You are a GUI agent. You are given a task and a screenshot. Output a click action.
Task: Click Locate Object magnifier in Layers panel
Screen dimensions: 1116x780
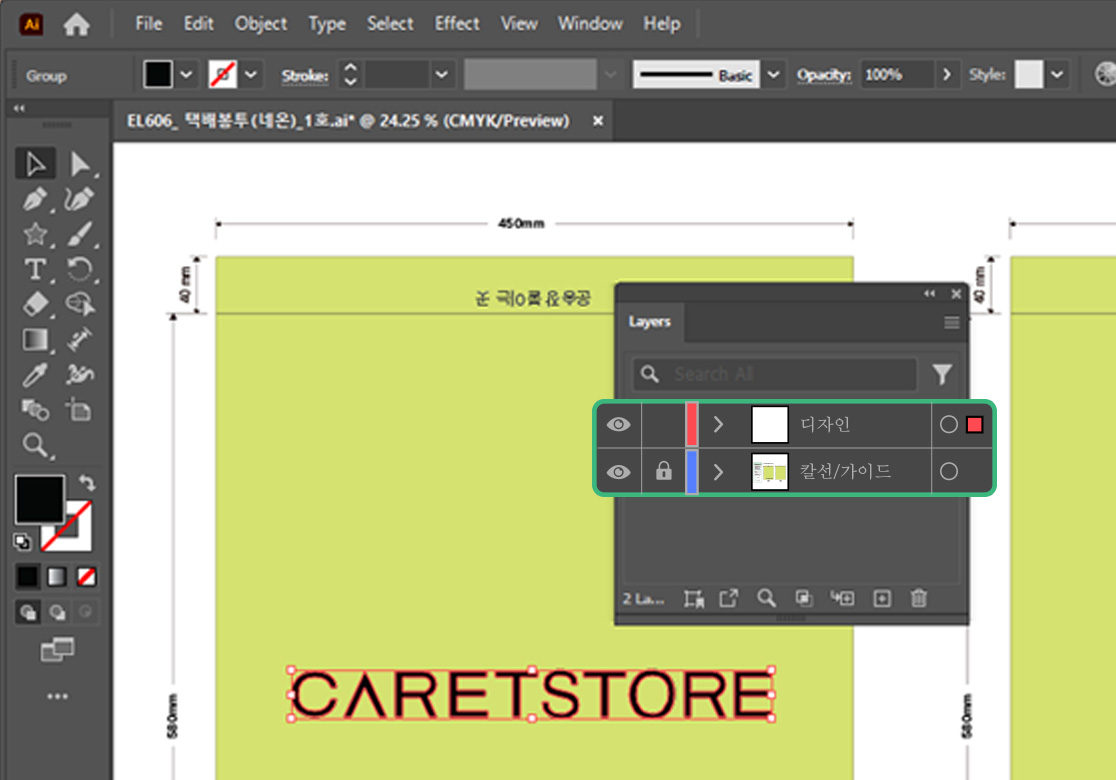pos(767,599)
